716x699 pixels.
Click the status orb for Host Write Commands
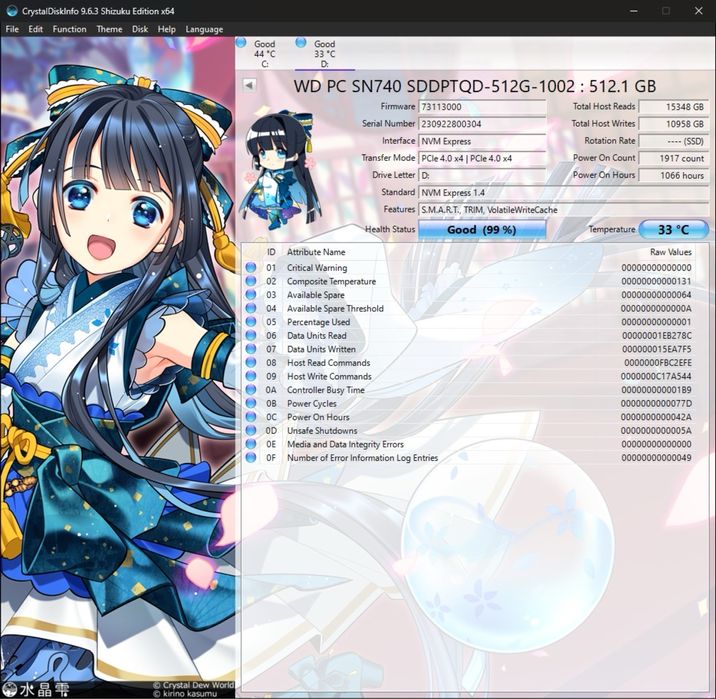click(x=251, y=376)
